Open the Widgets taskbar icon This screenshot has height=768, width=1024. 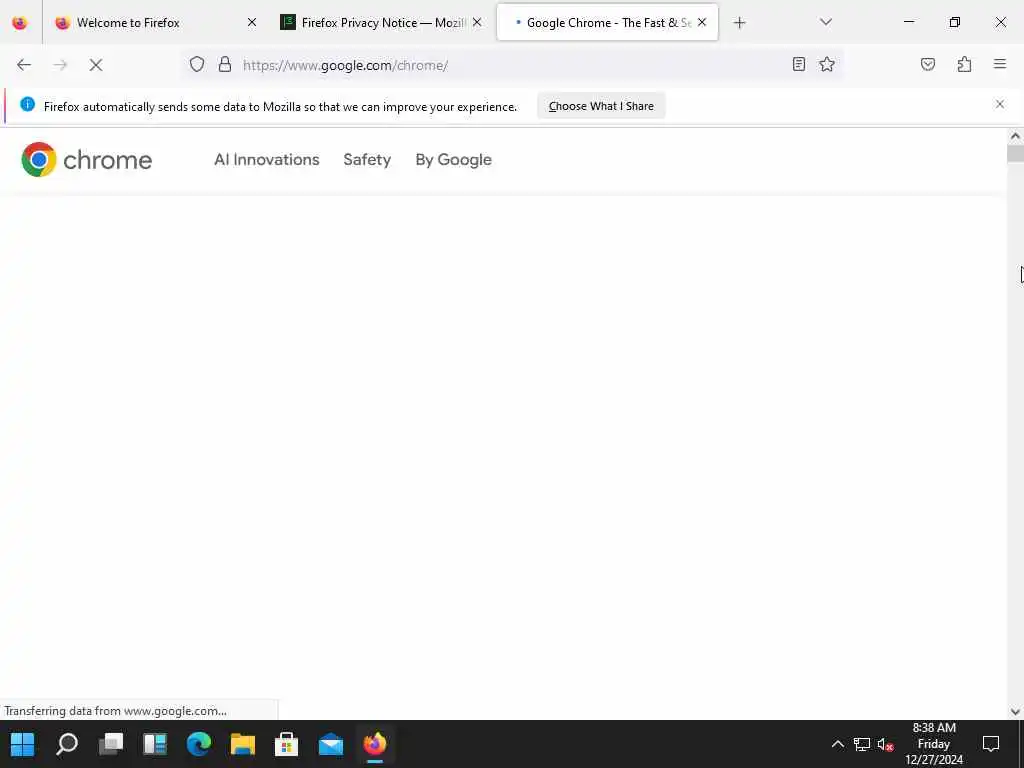click(155, 744)
